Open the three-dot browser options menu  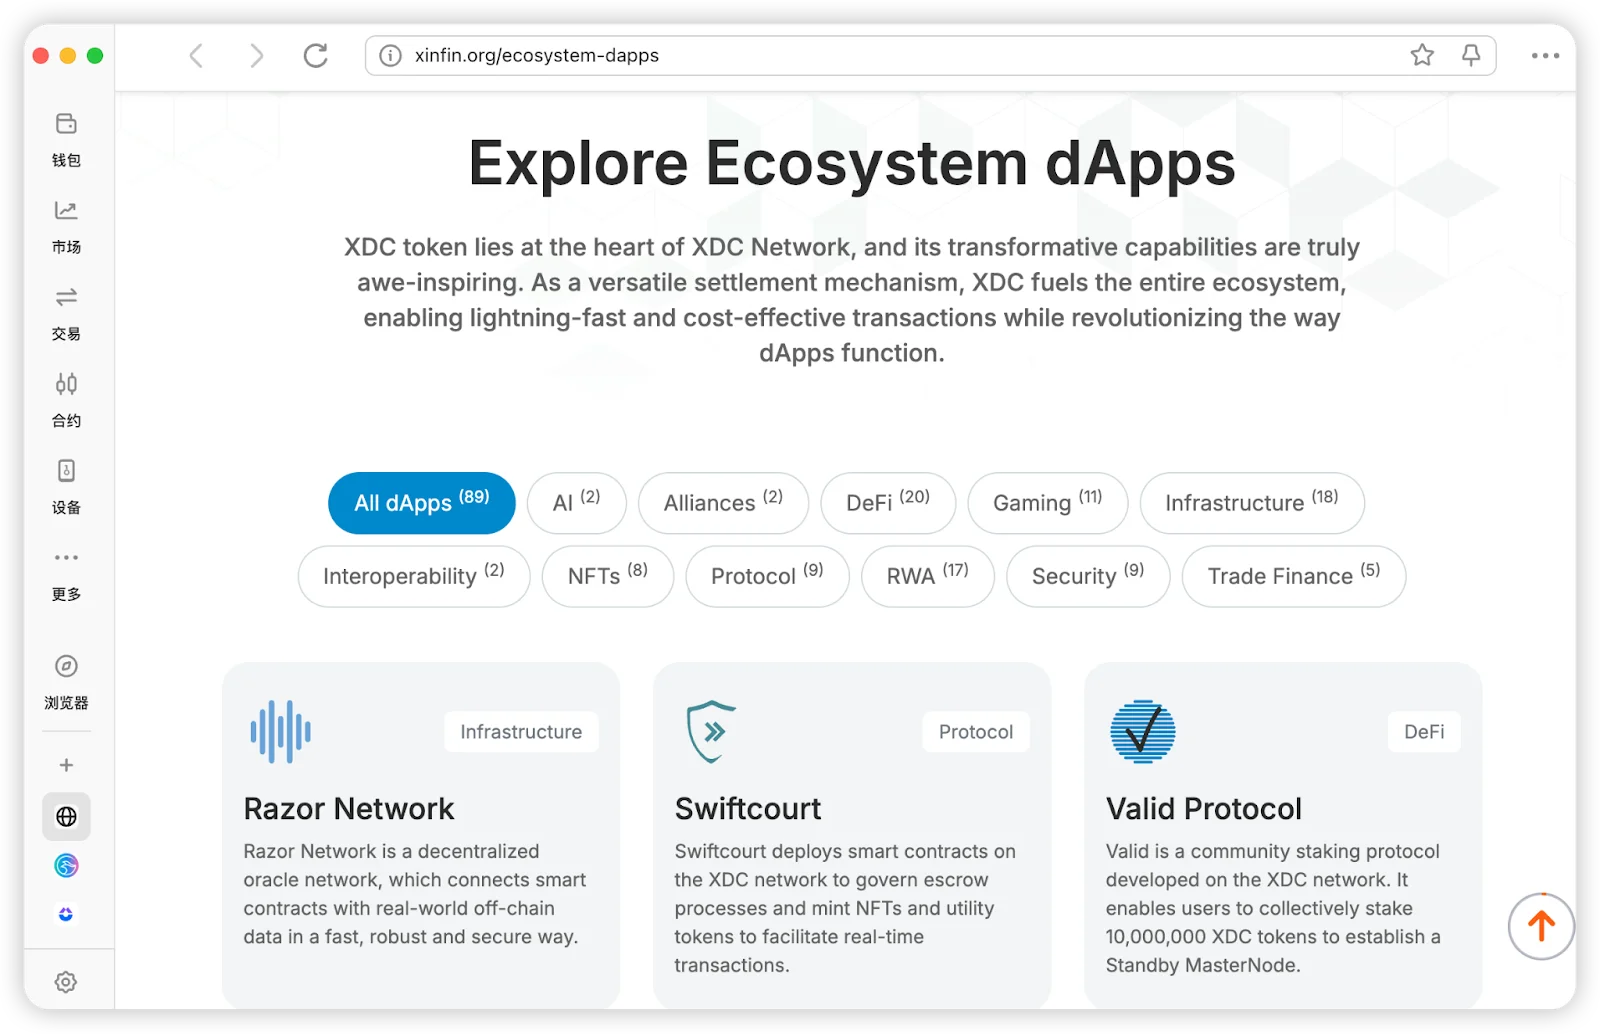tap(1545, 56)
